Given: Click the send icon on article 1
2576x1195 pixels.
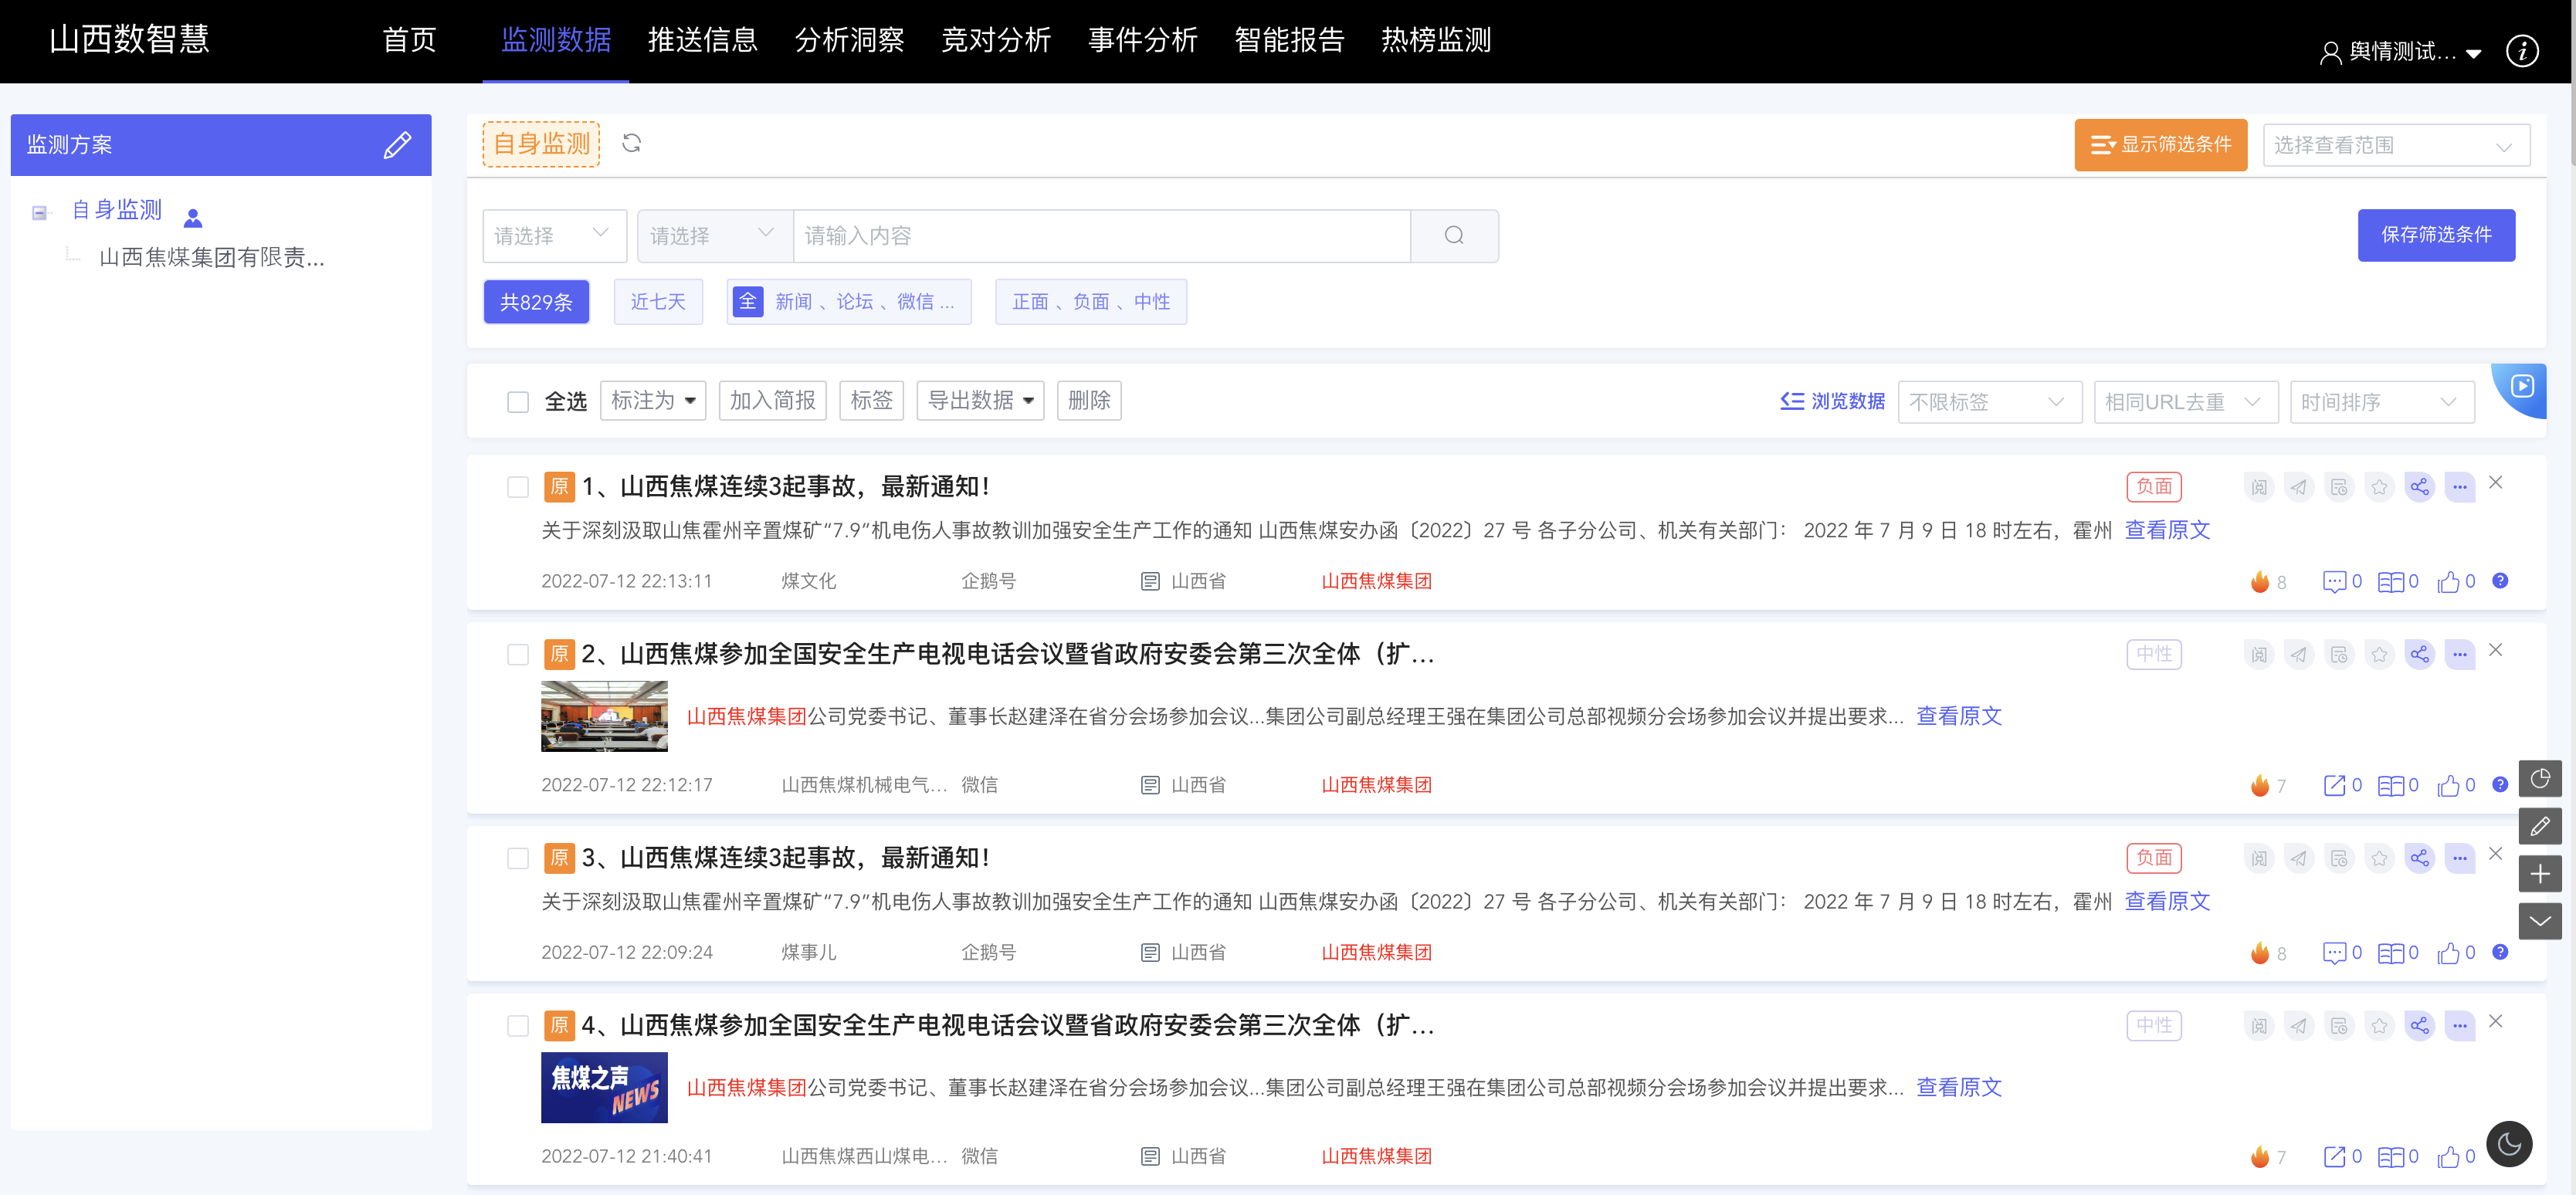Looking at the screenshot, I should tap(2299, 487).
